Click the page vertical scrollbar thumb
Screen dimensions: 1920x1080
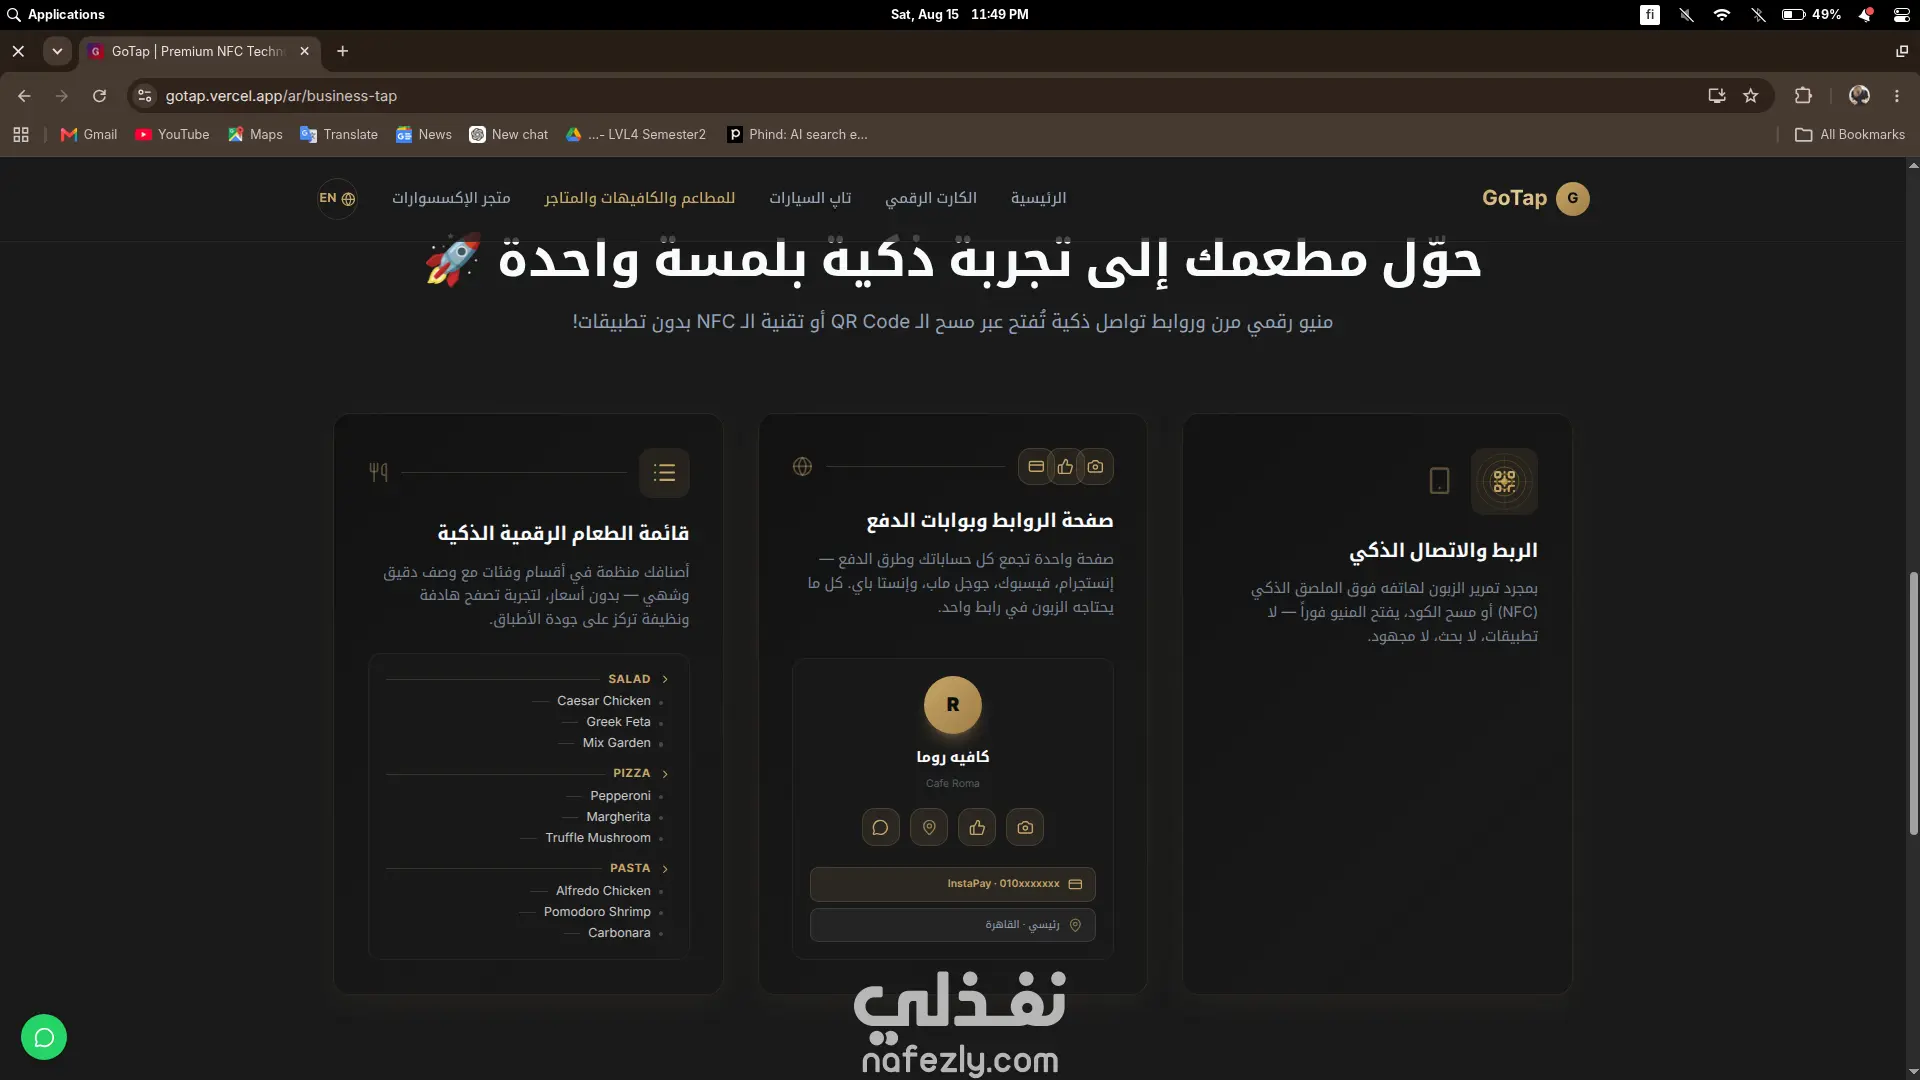pyautogui.click(x=1913, y=703)
